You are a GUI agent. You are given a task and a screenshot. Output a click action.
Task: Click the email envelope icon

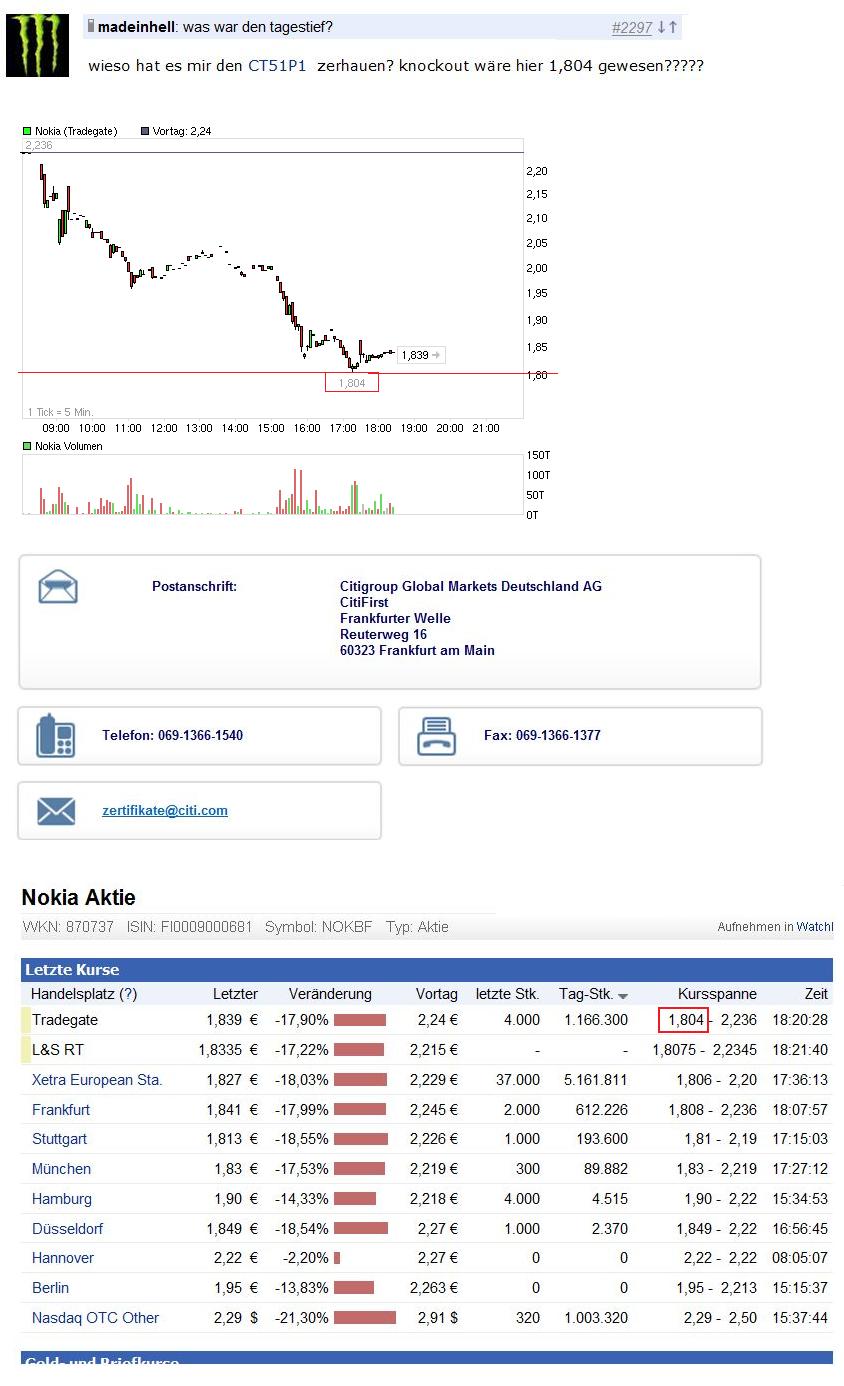click(56, 811)
